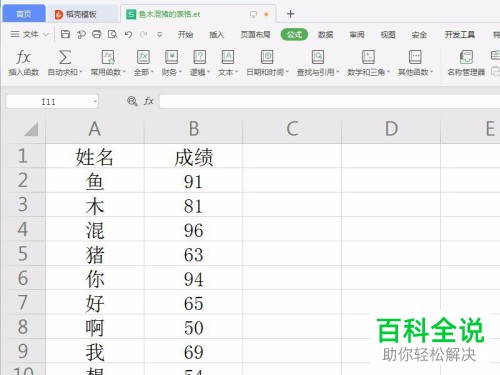The image size is (500, 375).
Task: Click cell containing 成绩
Action: tap(194, 156)
